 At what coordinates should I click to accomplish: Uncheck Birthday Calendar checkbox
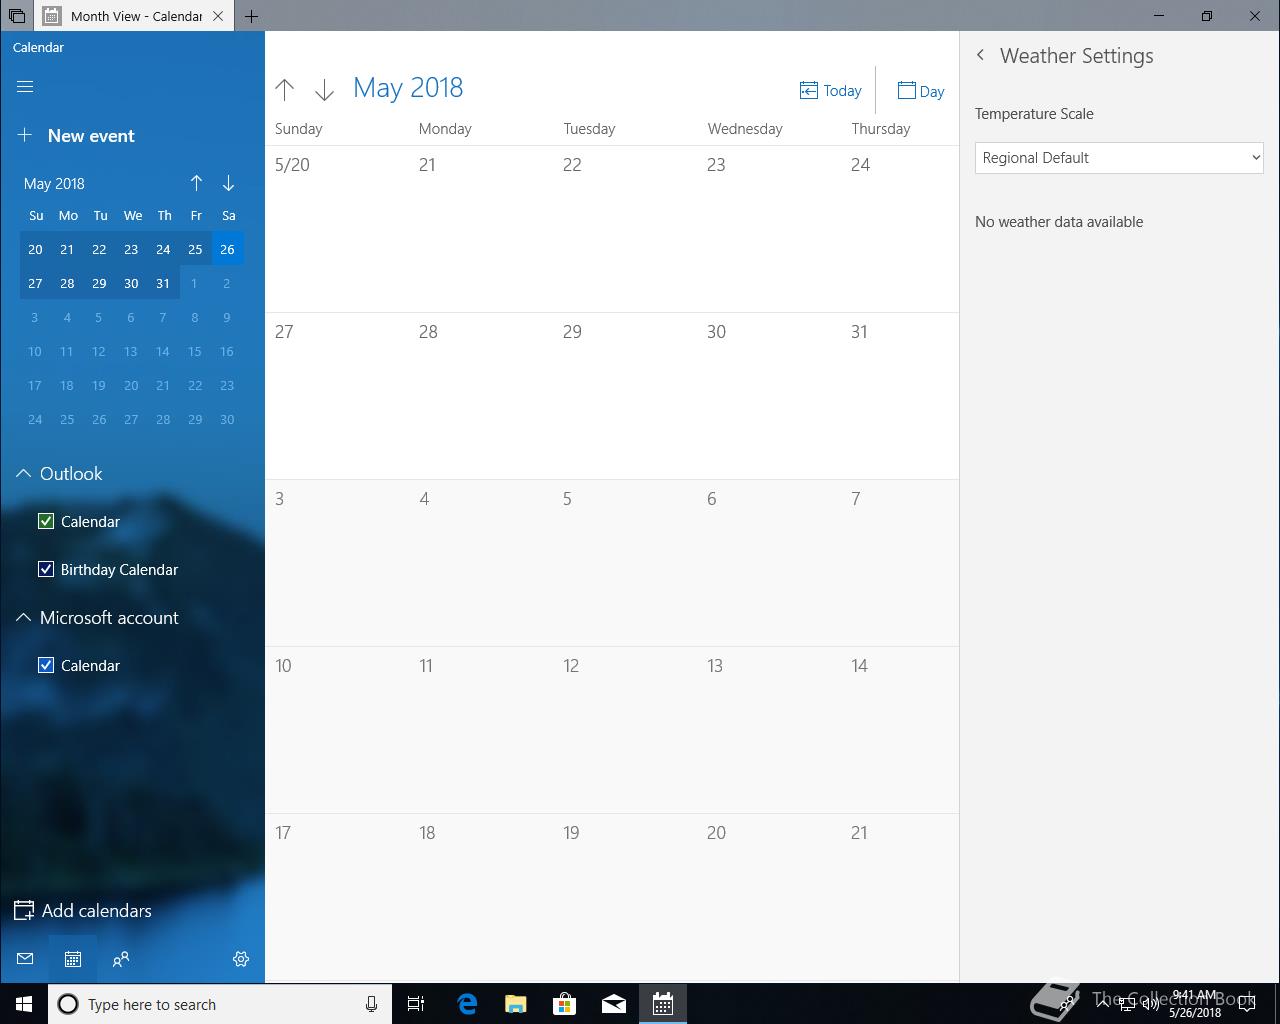(46, 569)
